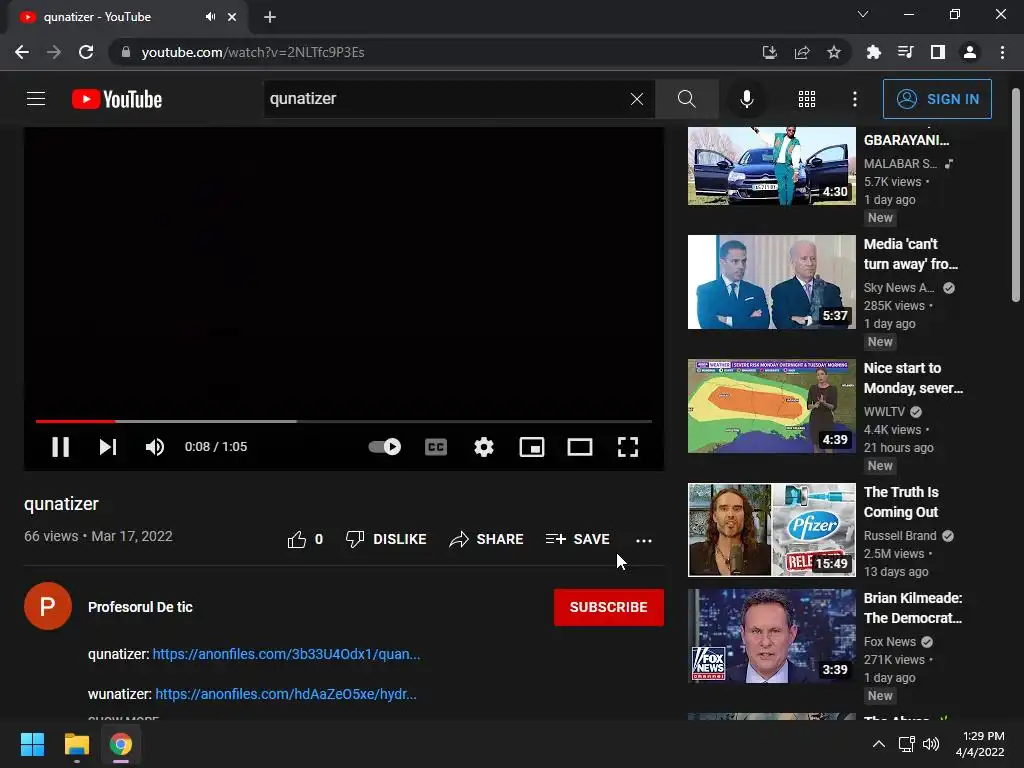Switch to theater mode
Viewport: 1024px width, 768px height.
pyautogui.click(x=580, y=447)
